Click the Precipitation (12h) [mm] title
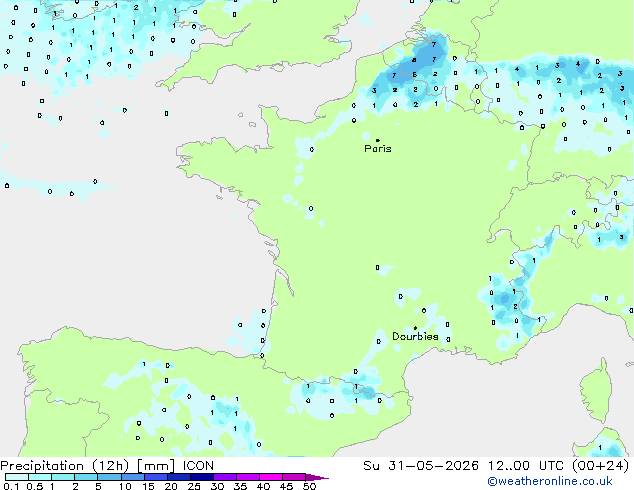 (x=87, y=466)
